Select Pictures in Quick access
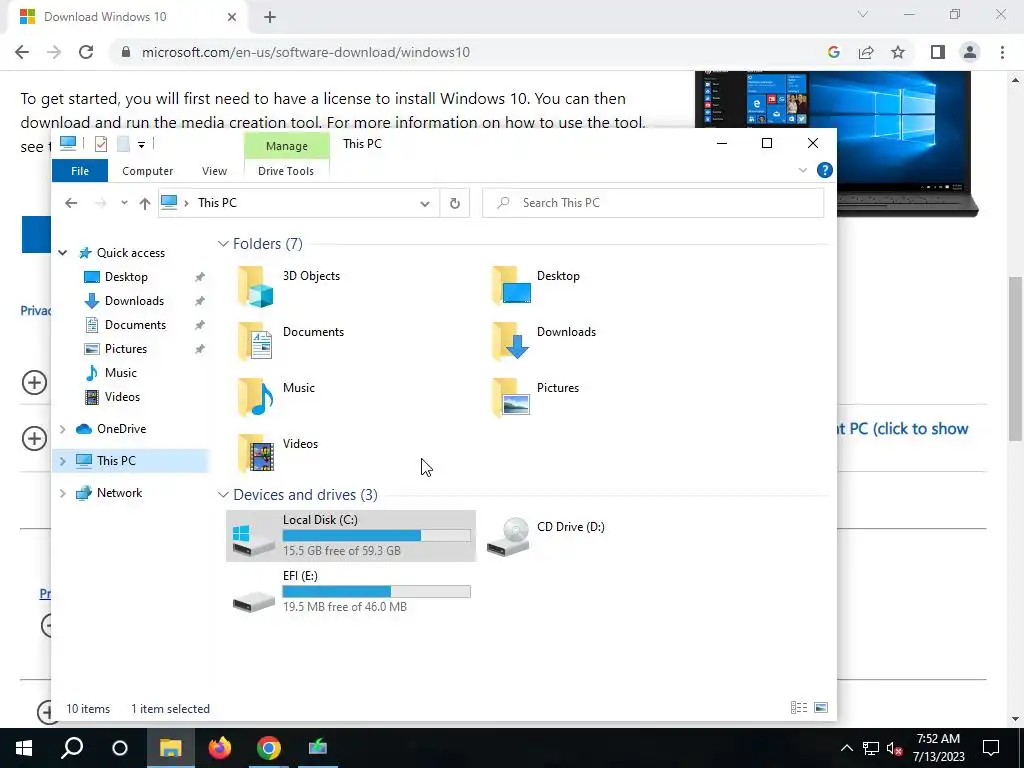Image resolution: width=1024 pixels, height=768 pixels. (126, 349)
